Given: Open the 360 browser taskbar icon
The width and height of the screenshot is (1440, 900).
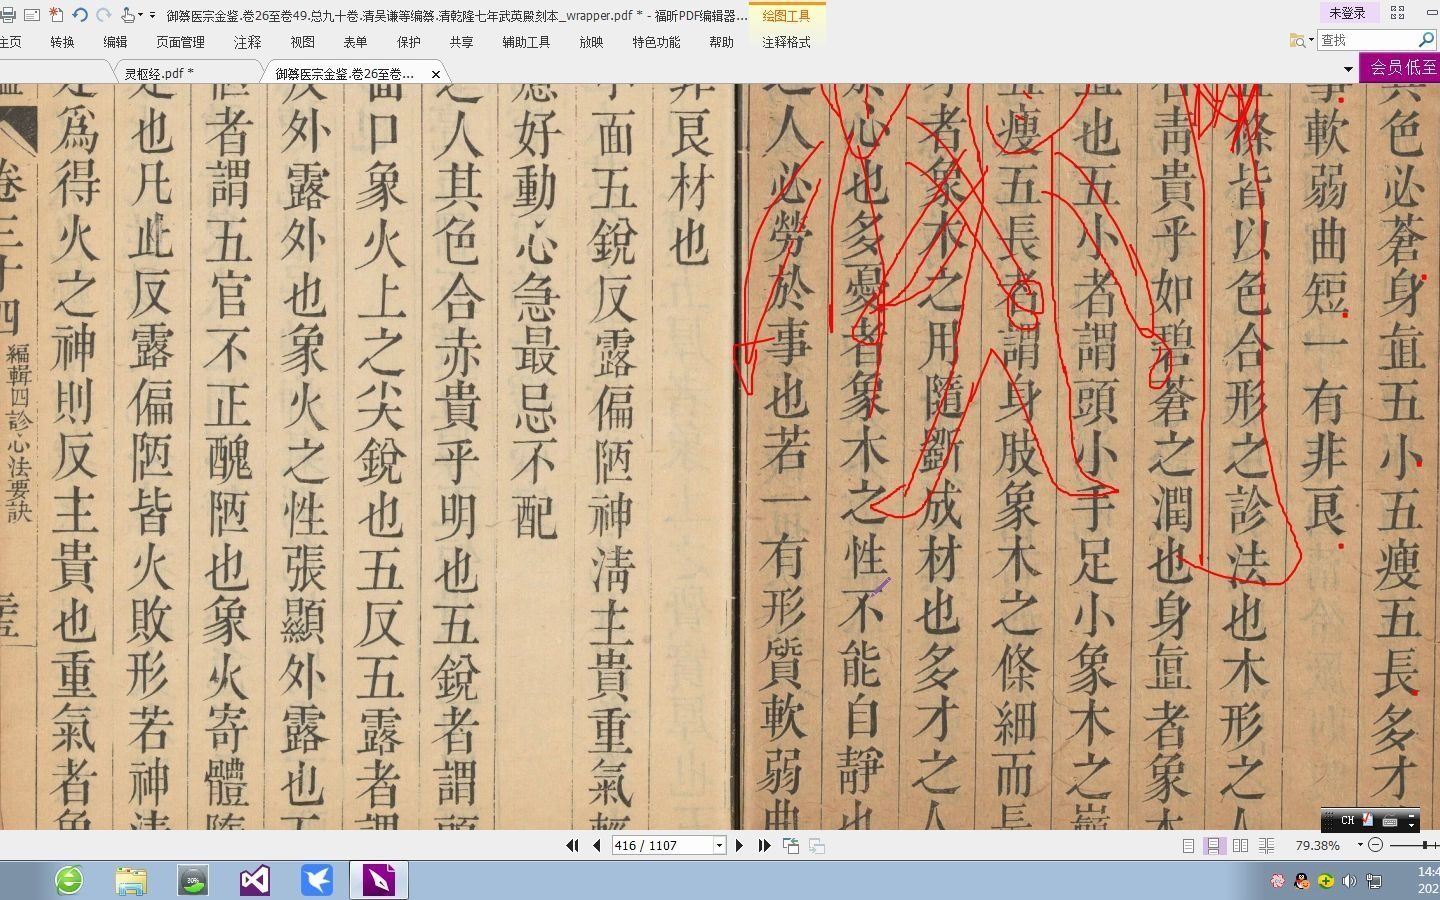Looking at the screenshot, I should (69, 880).
